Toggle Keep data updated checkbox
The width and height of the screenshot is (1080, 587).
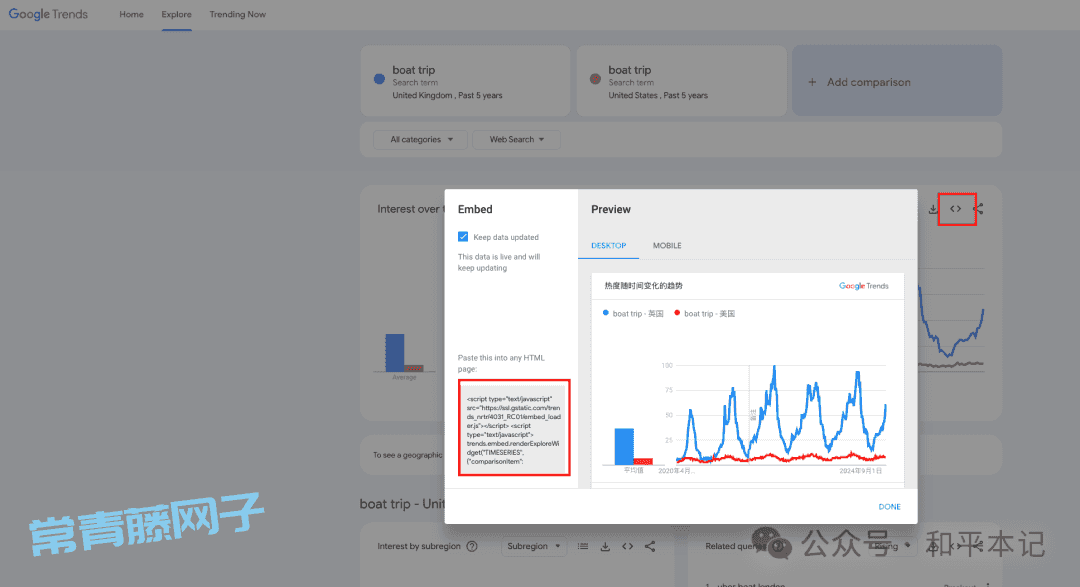click(x=463, y=236)
